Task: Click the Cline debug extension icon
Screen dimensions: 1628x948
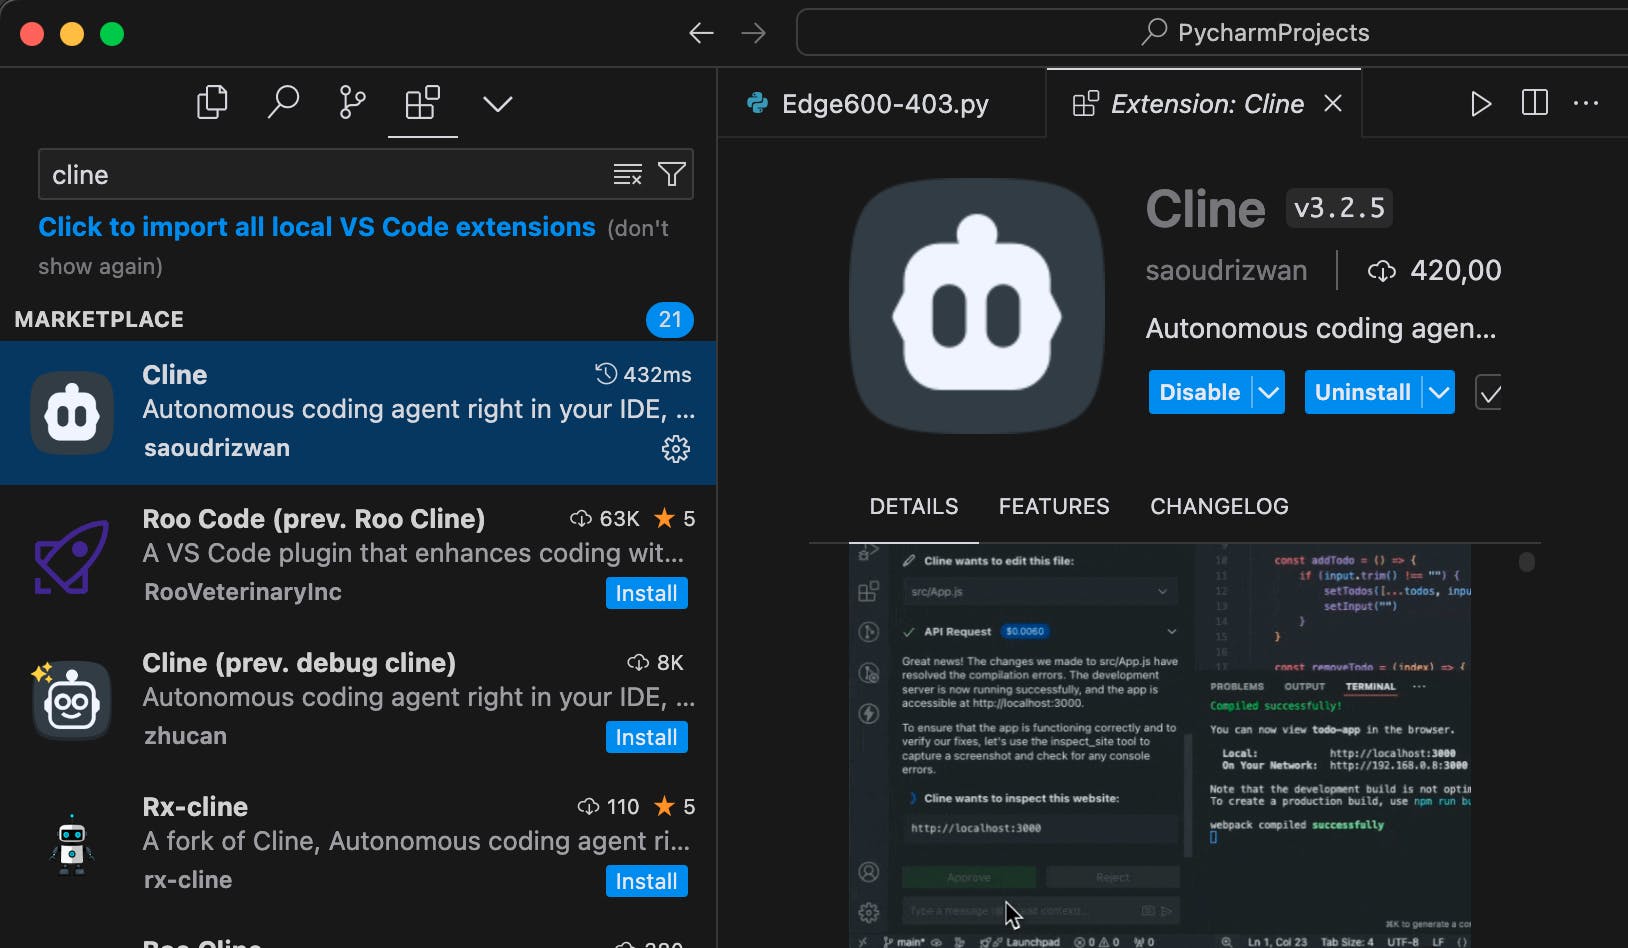Action: [71, 700]
